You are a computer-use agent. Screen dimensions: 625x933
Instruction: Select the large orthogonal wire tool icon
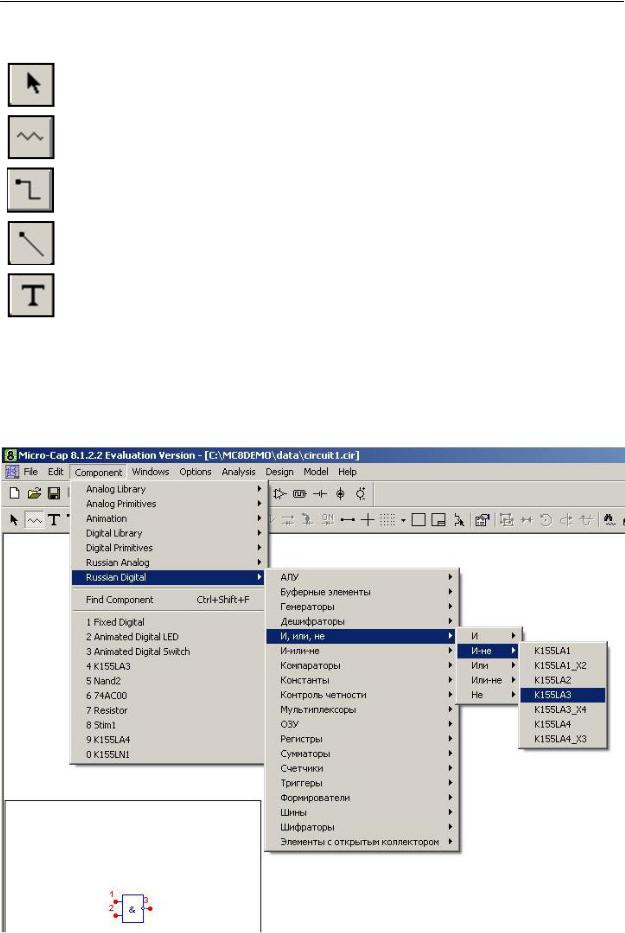coord(30,190)
